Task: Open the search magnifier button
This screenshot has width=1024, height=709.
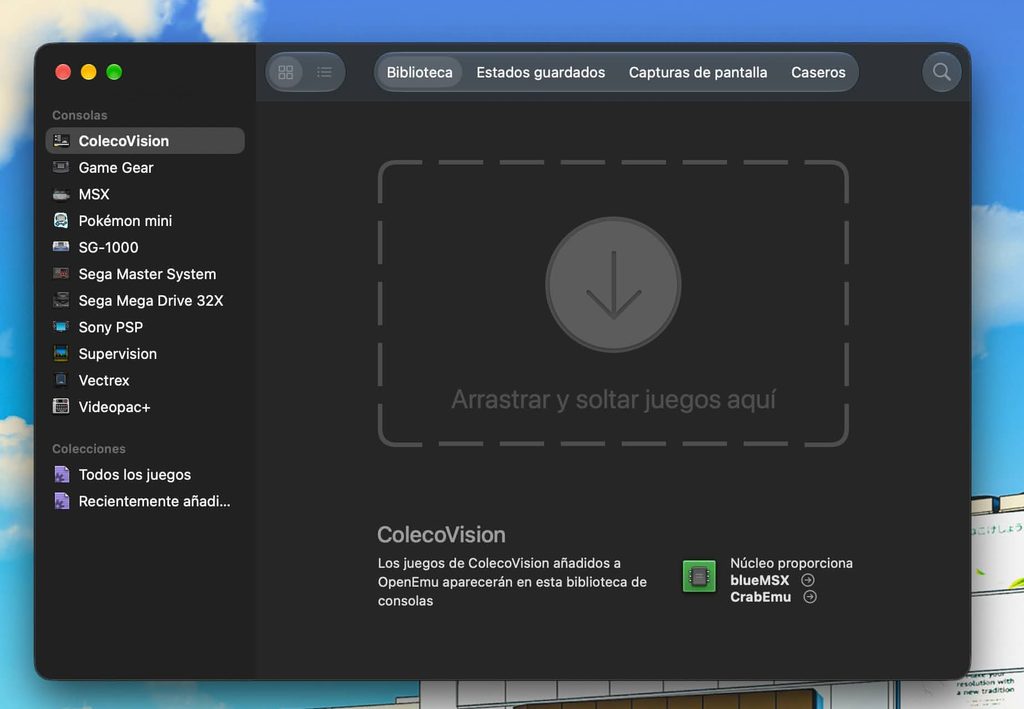Action: pos(941,72)
